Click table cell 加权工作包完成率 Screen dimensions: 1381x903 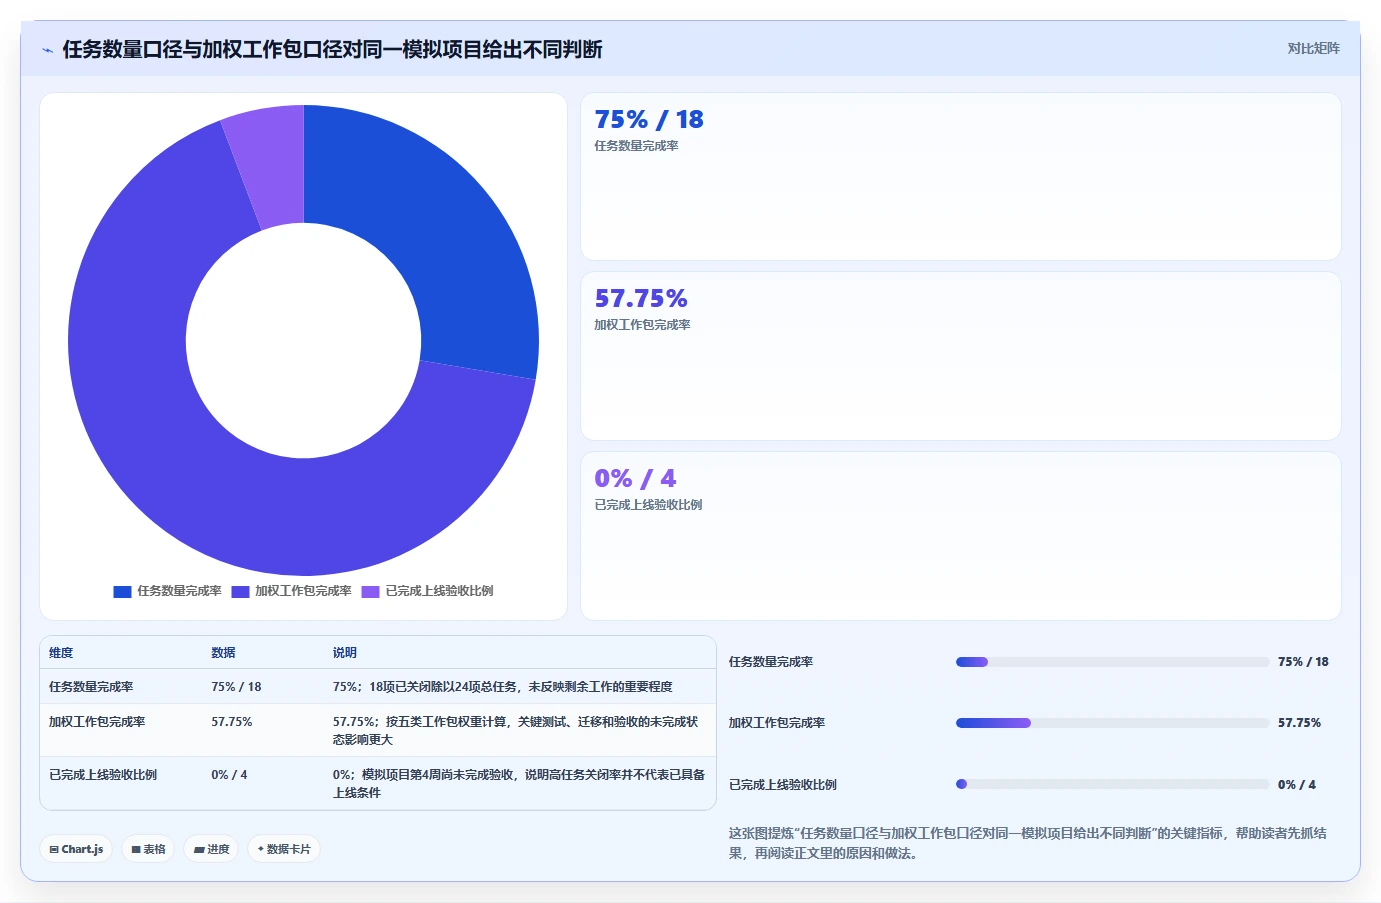[x=97, y=722]
